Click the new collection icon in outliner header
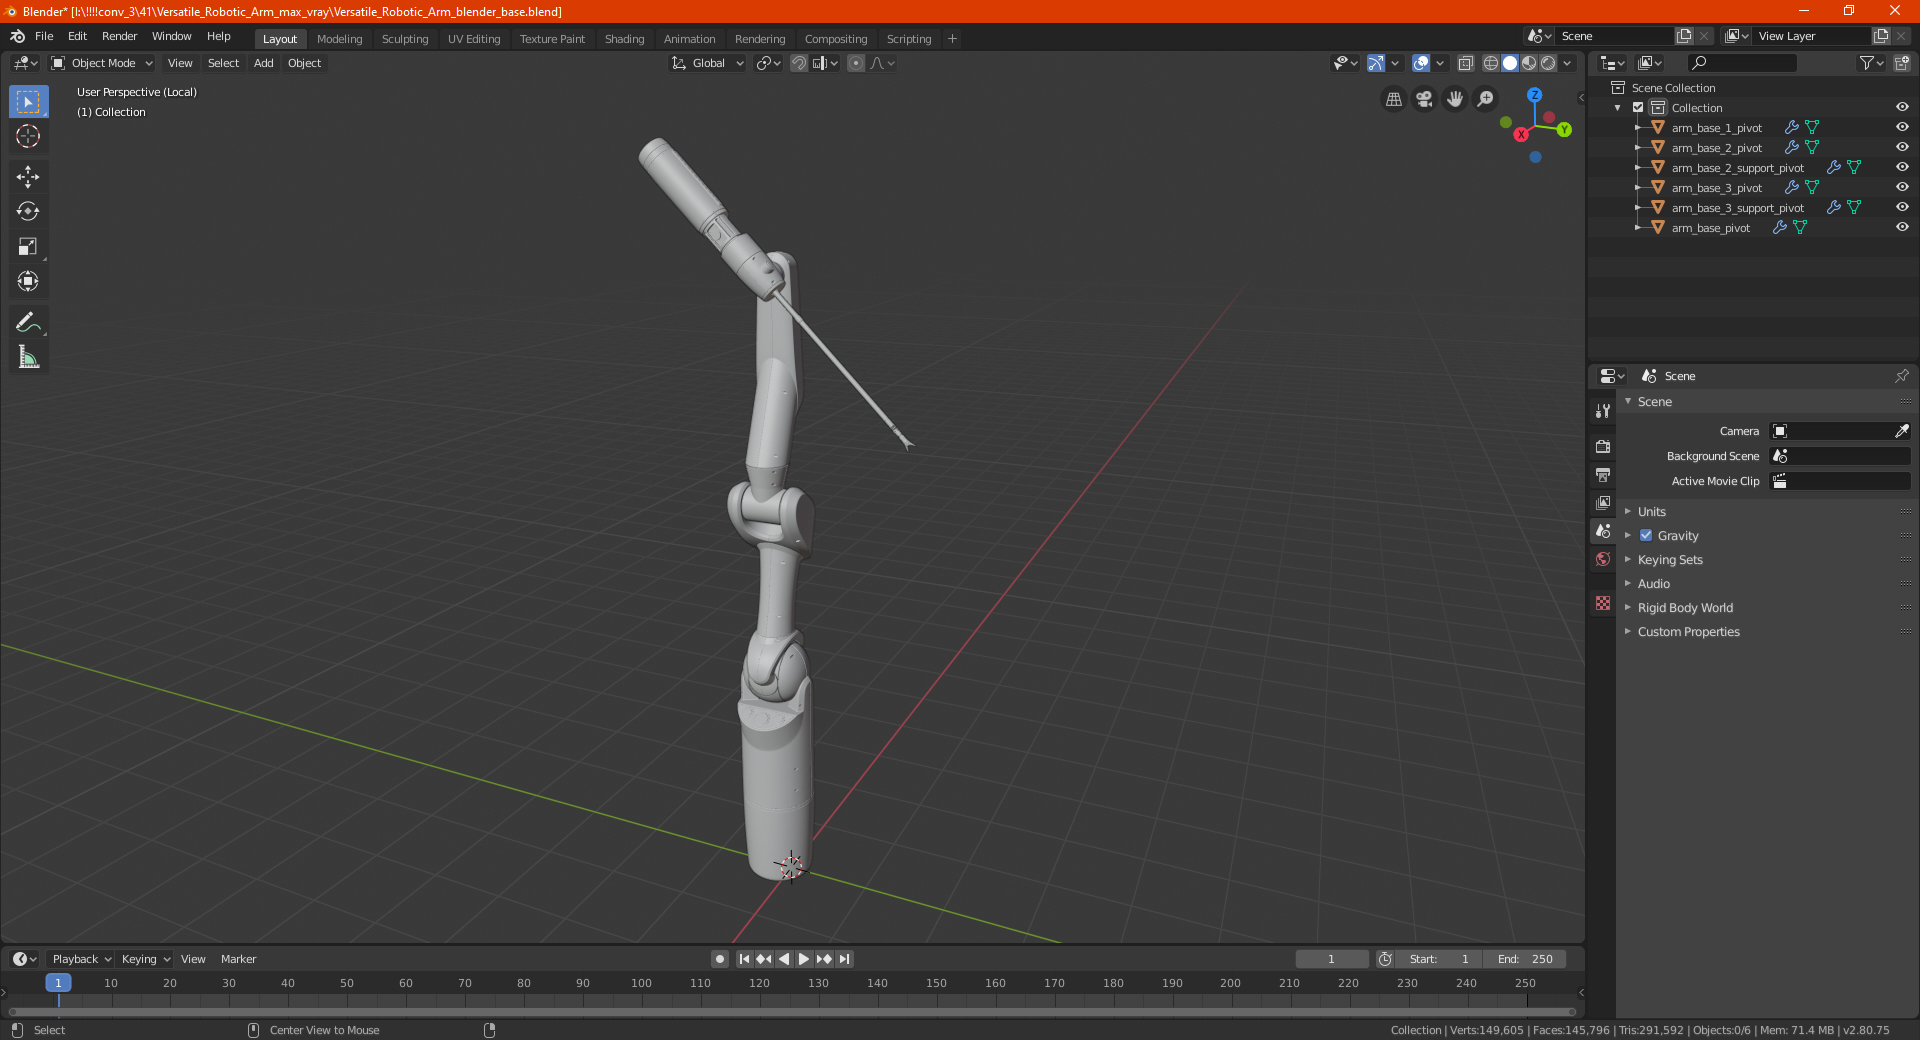The height and width of the screenshot is (1040, 1920). coord(1901,63)
